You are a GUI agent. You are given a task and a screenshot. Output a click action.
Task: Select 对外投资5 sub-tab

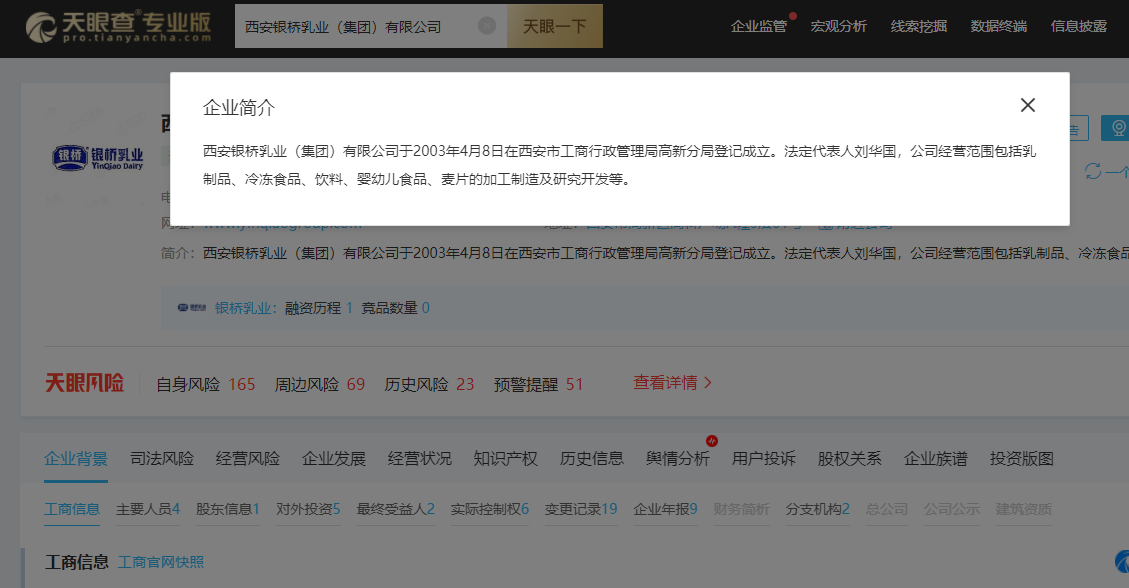[308, 509]
